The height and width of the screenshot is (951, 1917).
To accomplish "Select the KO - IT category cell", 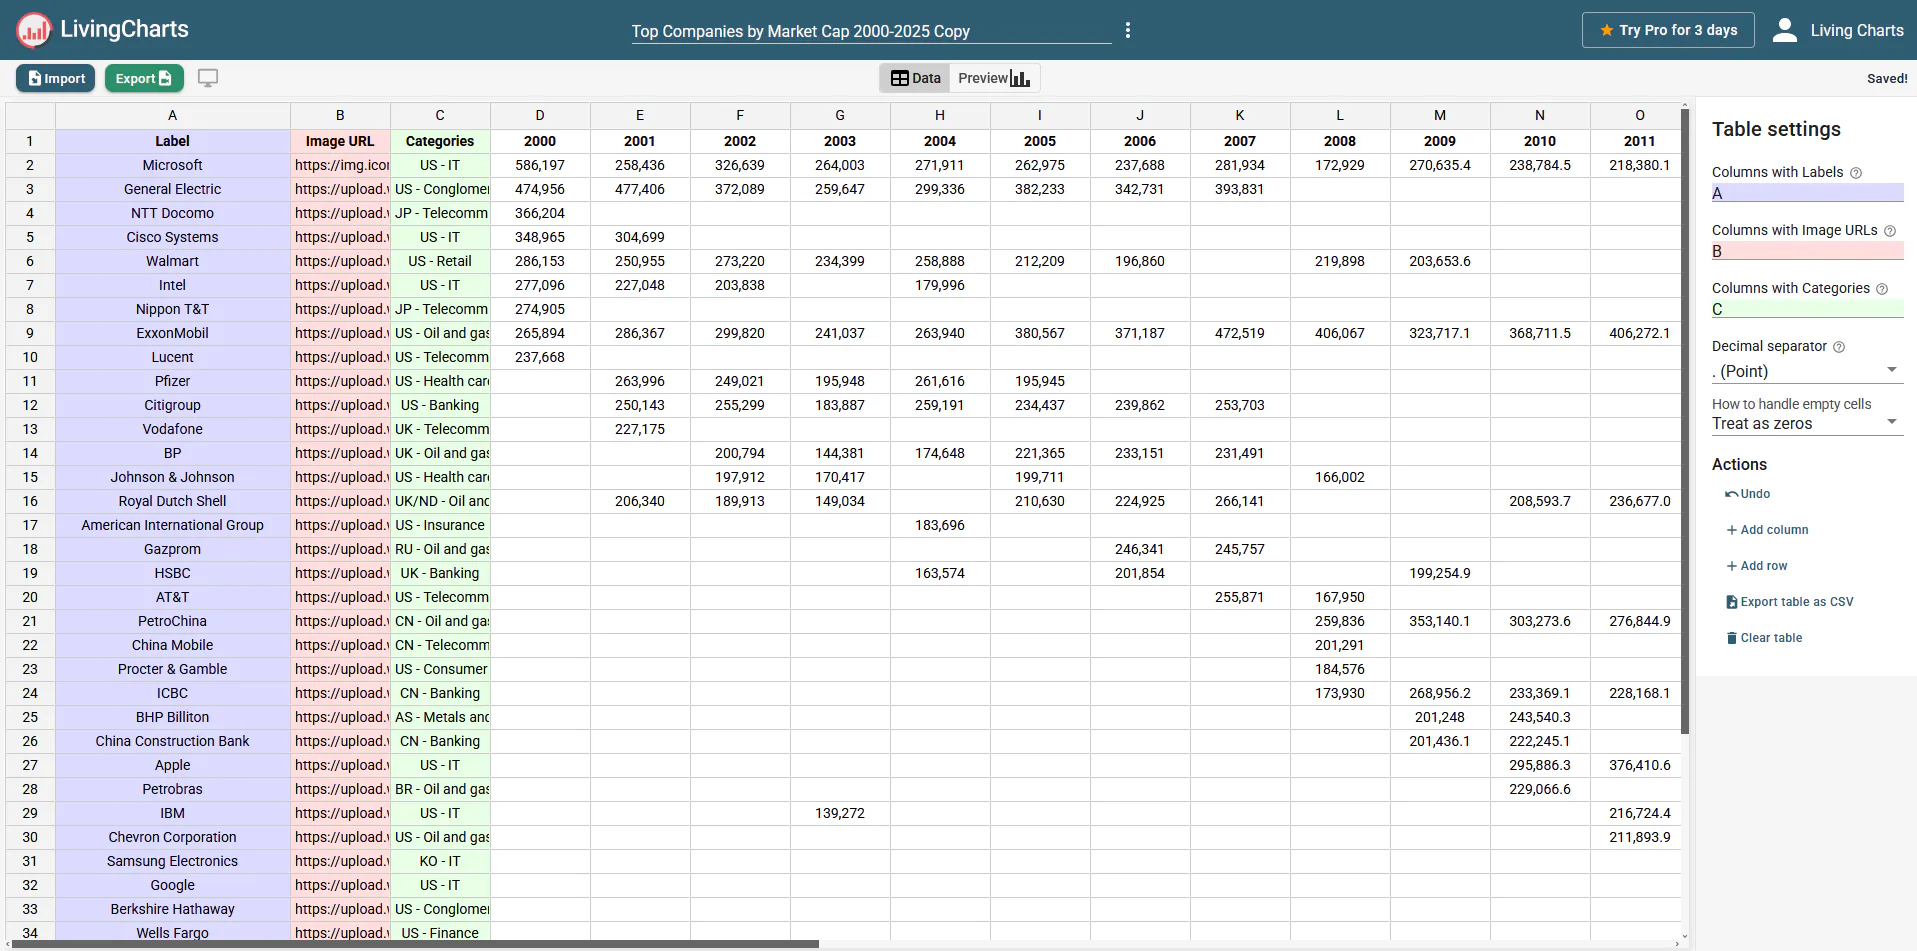I will tap(440, 861).
